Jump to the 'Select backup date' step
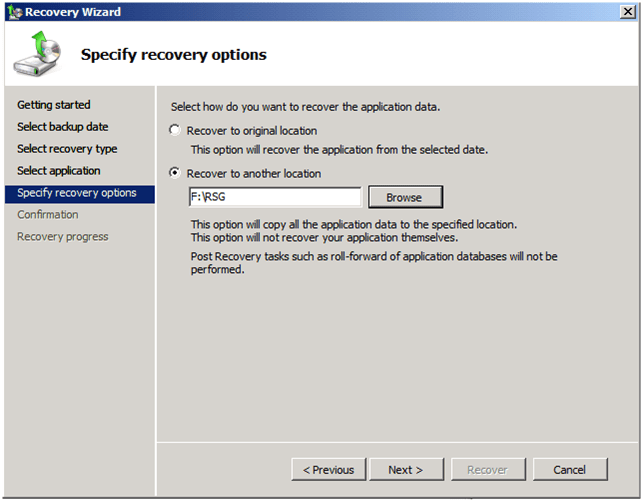Viewport: 644px width, 503px height. [x=63, y=127]
